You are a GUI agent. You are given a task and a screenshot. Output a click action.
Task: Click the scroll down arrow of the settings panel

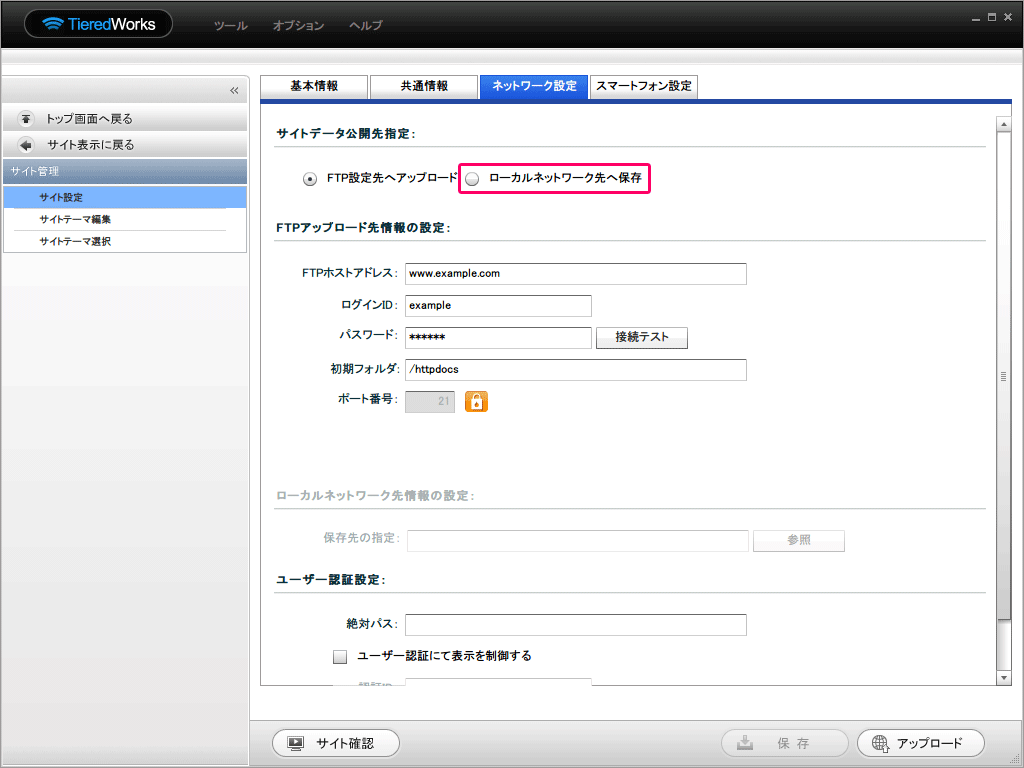click(1004, 678)
